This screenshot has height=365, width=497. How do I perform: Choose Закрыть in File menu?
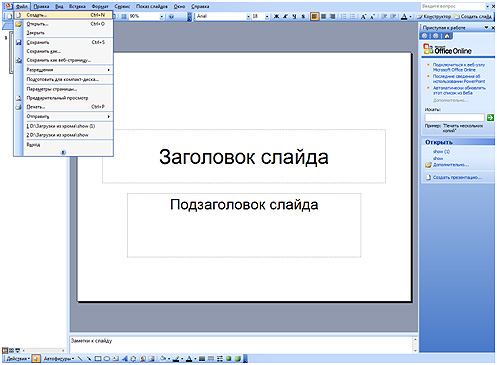(x=63, y=33)
